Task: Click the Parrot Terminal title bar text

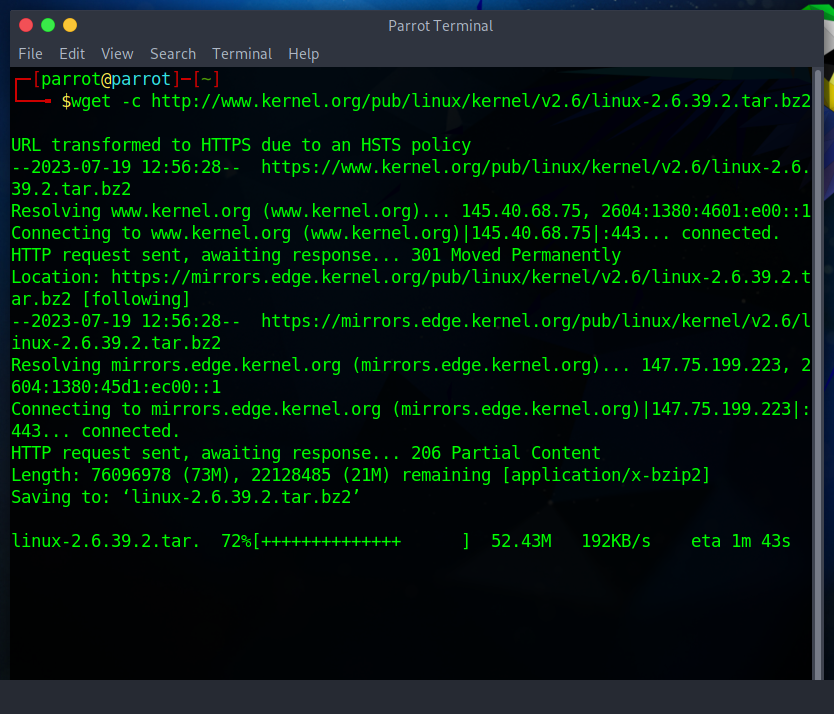Action: click(x=440, y=26)
